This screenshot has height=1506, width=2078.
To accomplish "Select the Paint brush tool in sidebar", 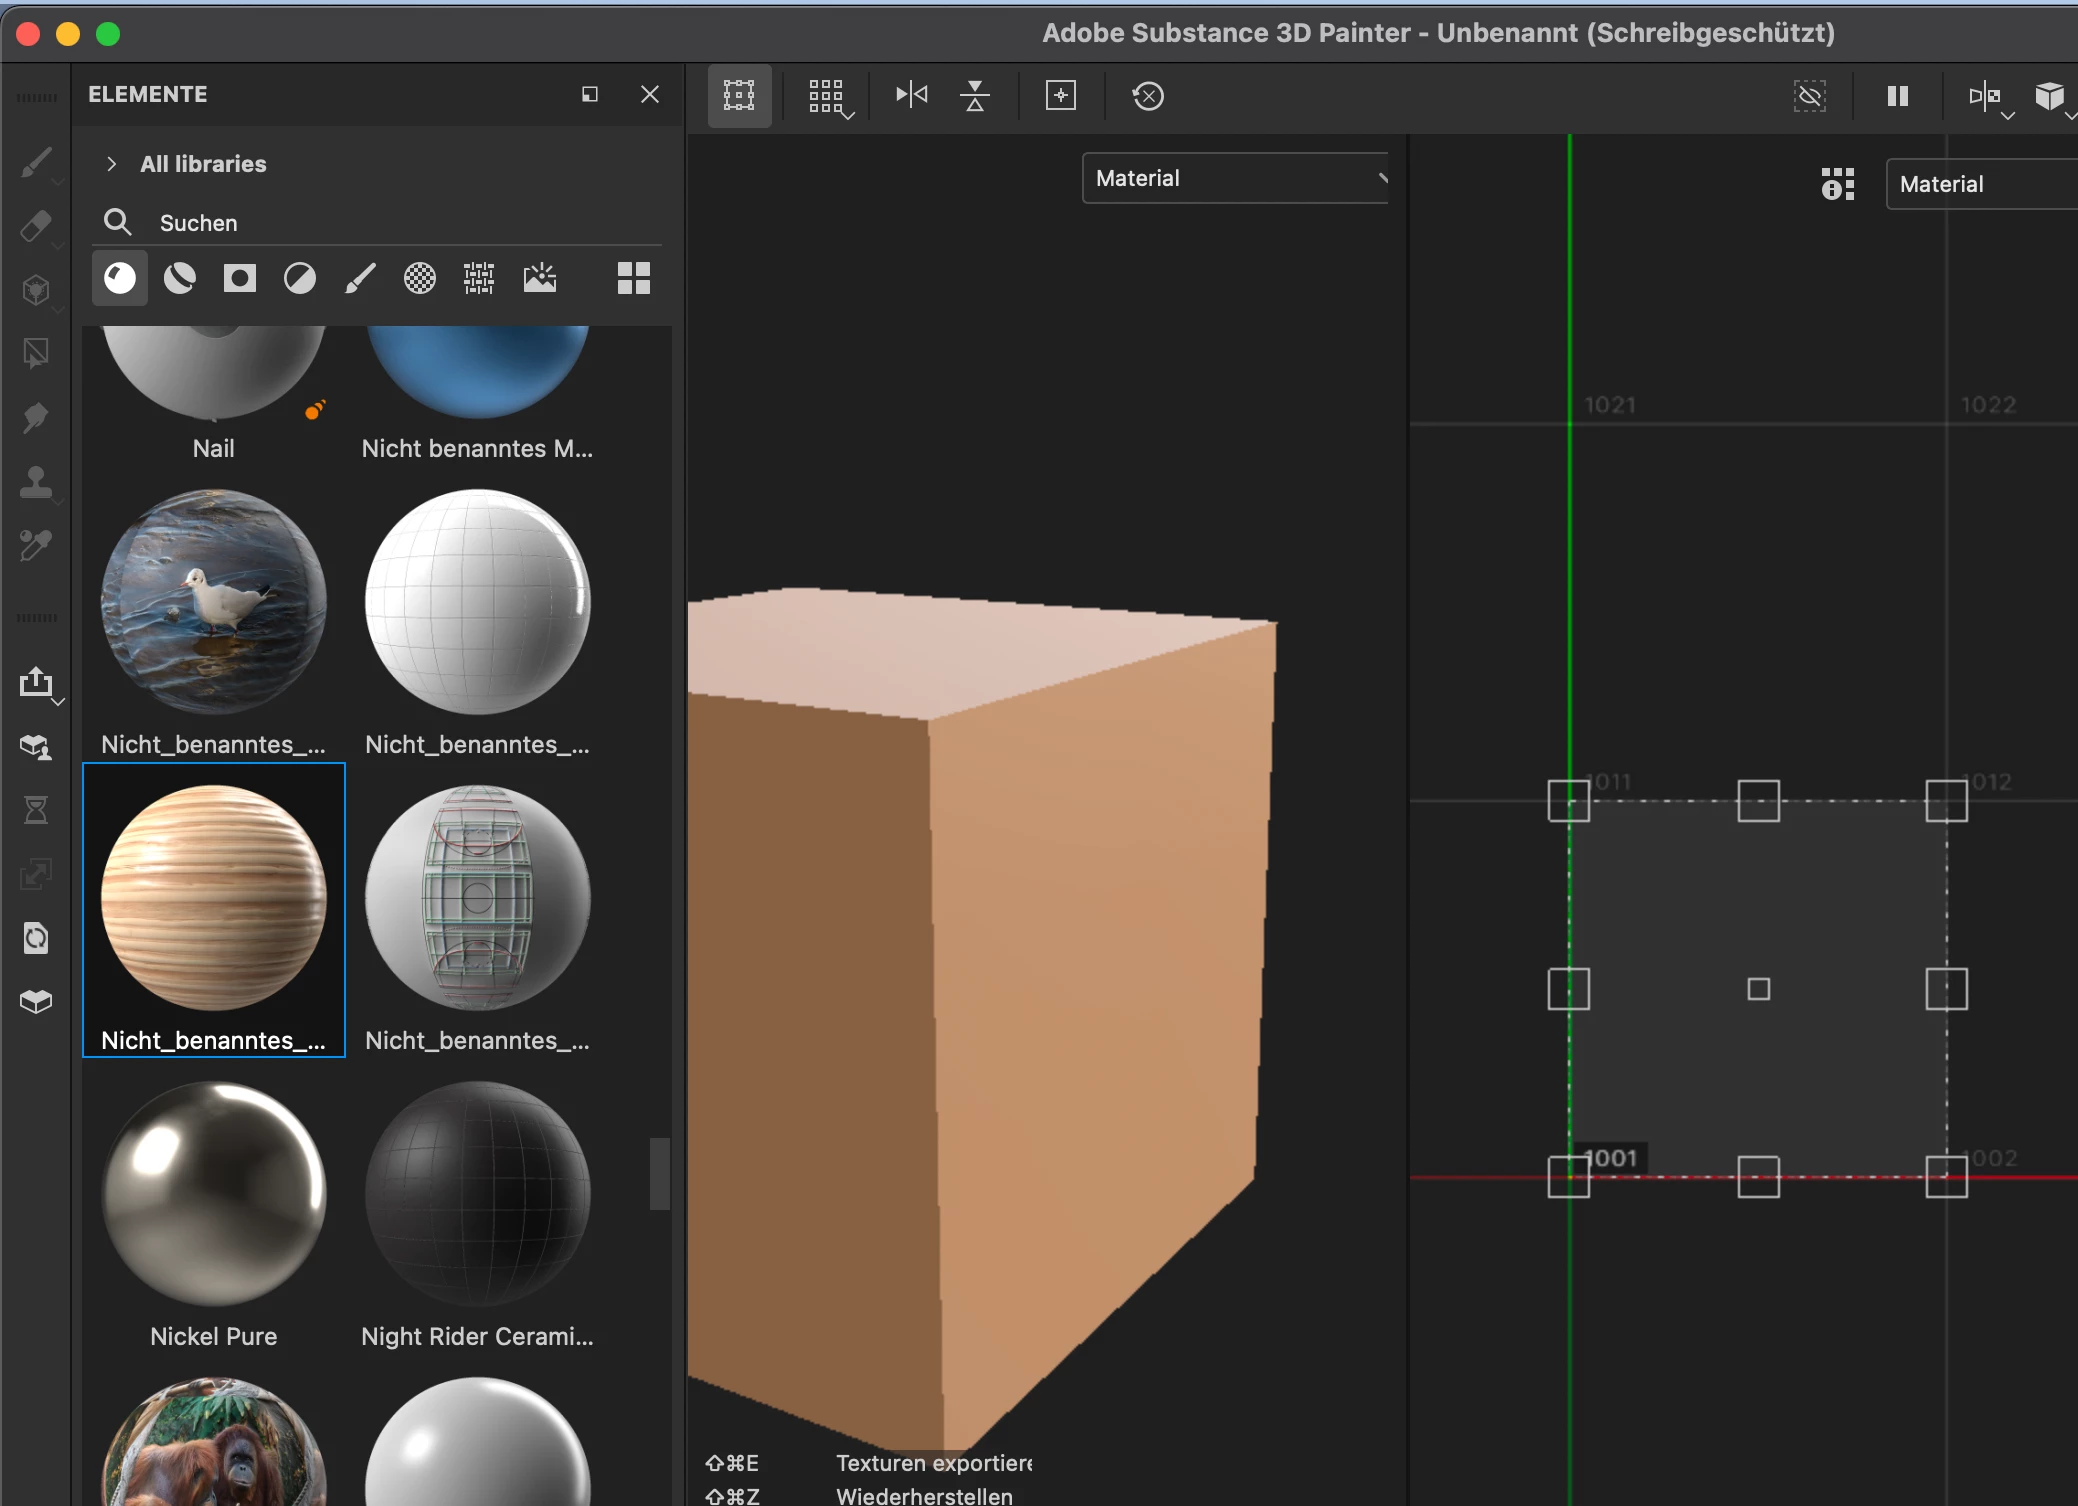I will click(x=36, y=162).
